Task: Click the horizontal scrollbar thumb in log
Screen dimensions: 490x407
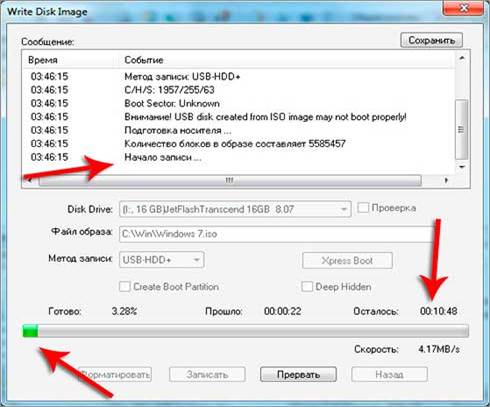Action: pos(230,180)
